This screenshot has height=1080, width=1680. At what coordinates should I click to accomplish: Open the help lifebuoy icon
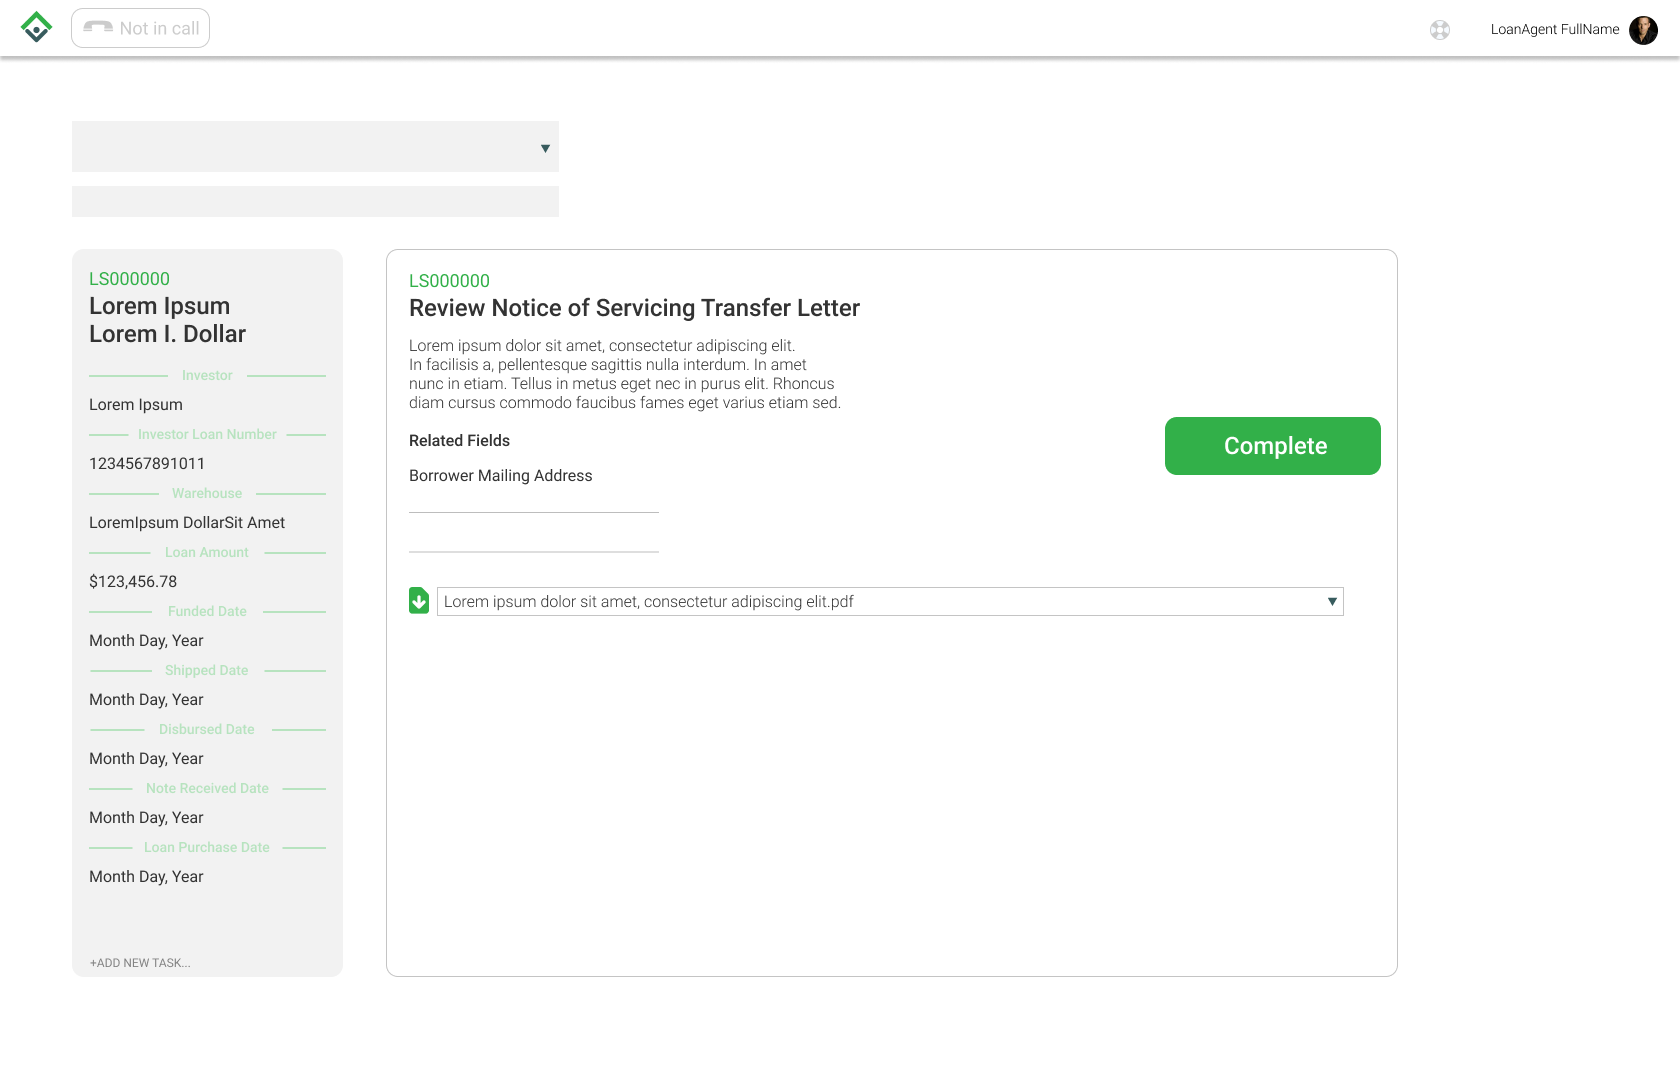(1440, 30)
